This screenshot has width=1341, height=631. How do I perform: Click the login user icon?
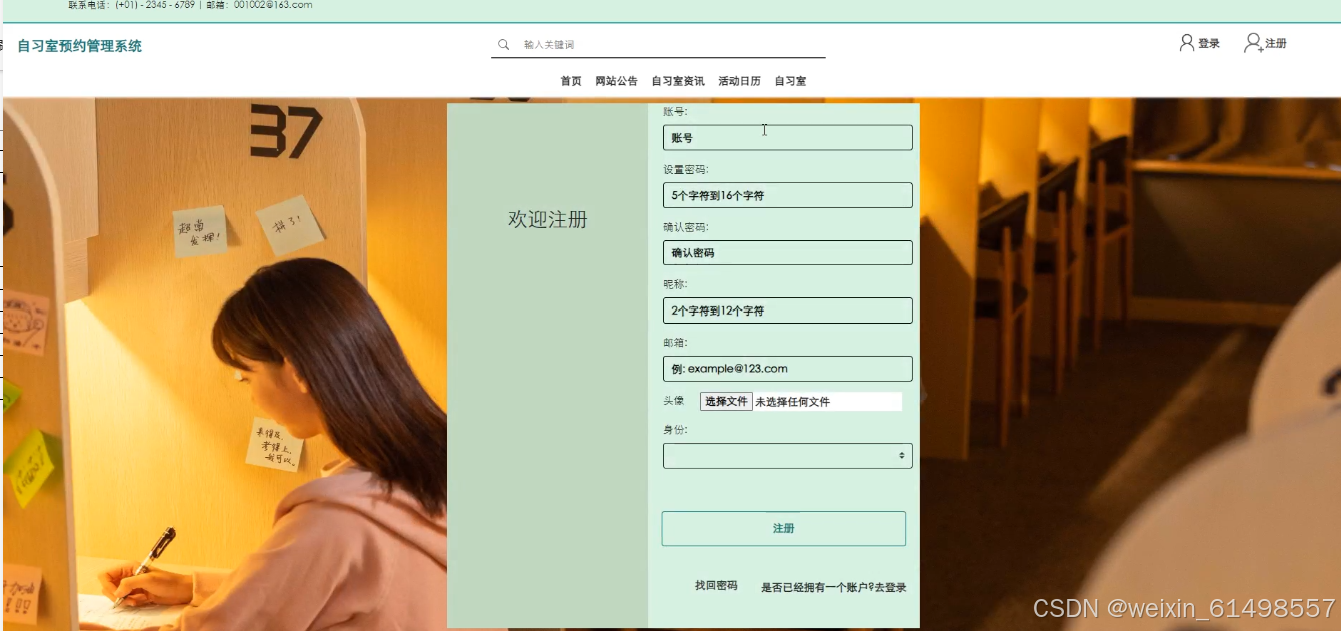1187,43
